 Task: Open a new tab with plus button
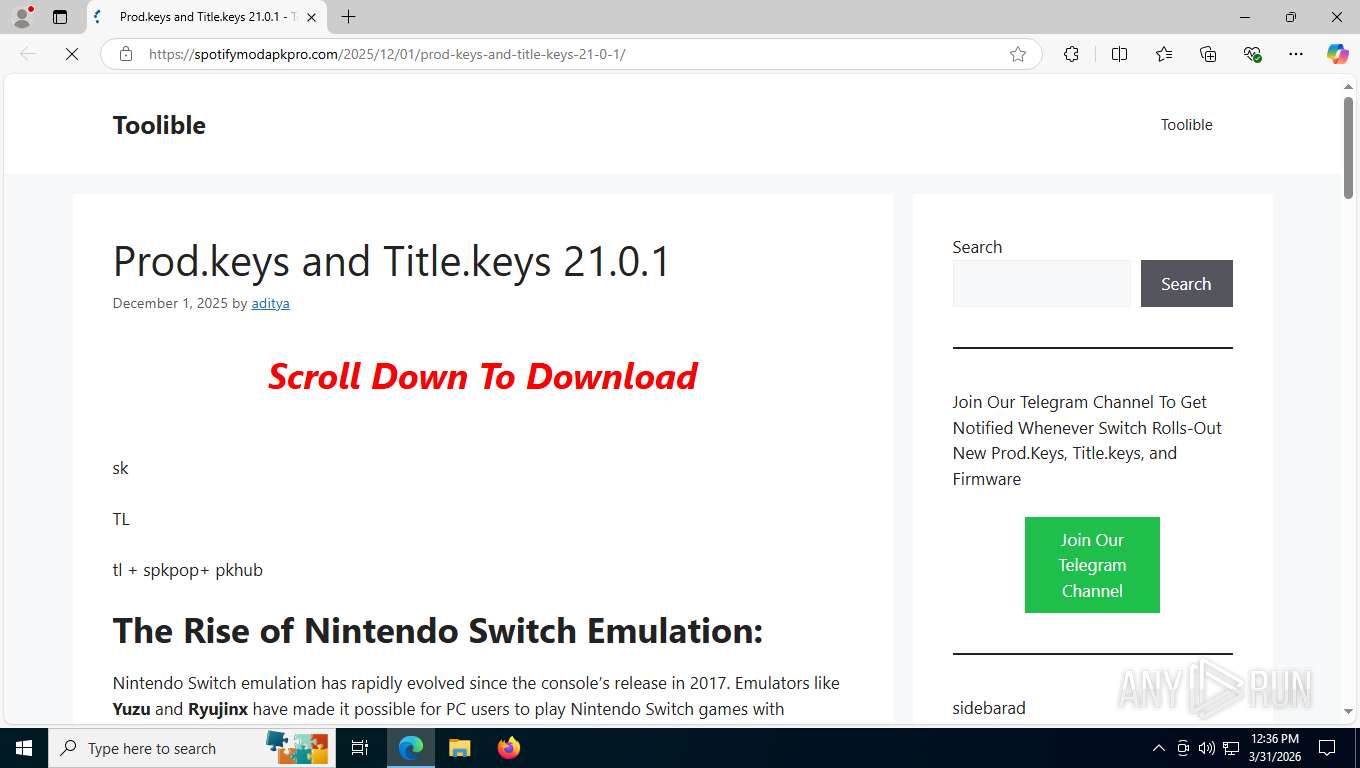point(348,17)
